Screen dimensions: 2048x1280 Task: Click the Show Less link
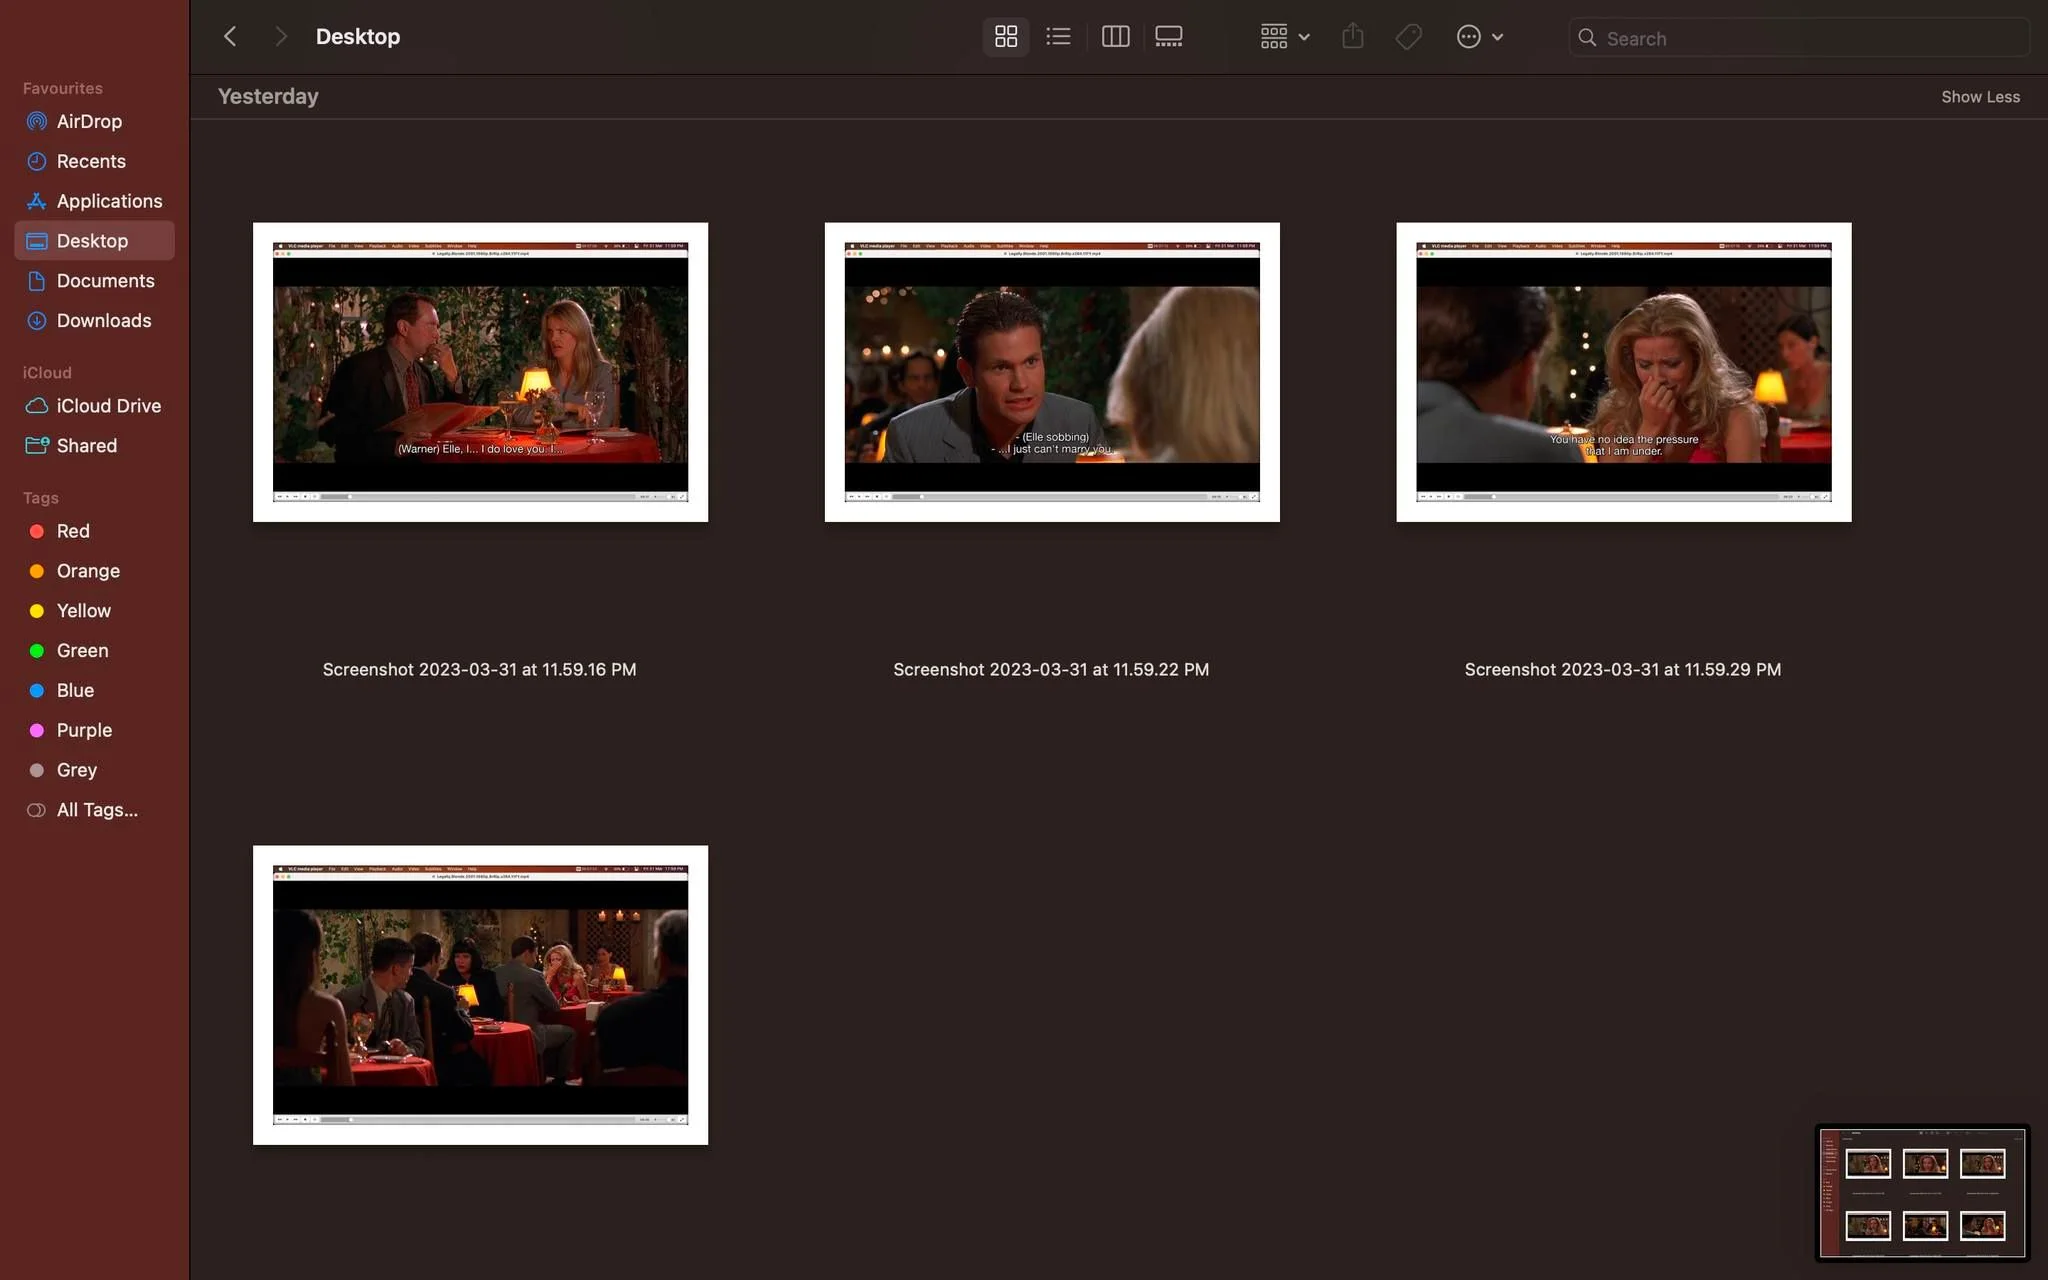(x=1980, y=97)
